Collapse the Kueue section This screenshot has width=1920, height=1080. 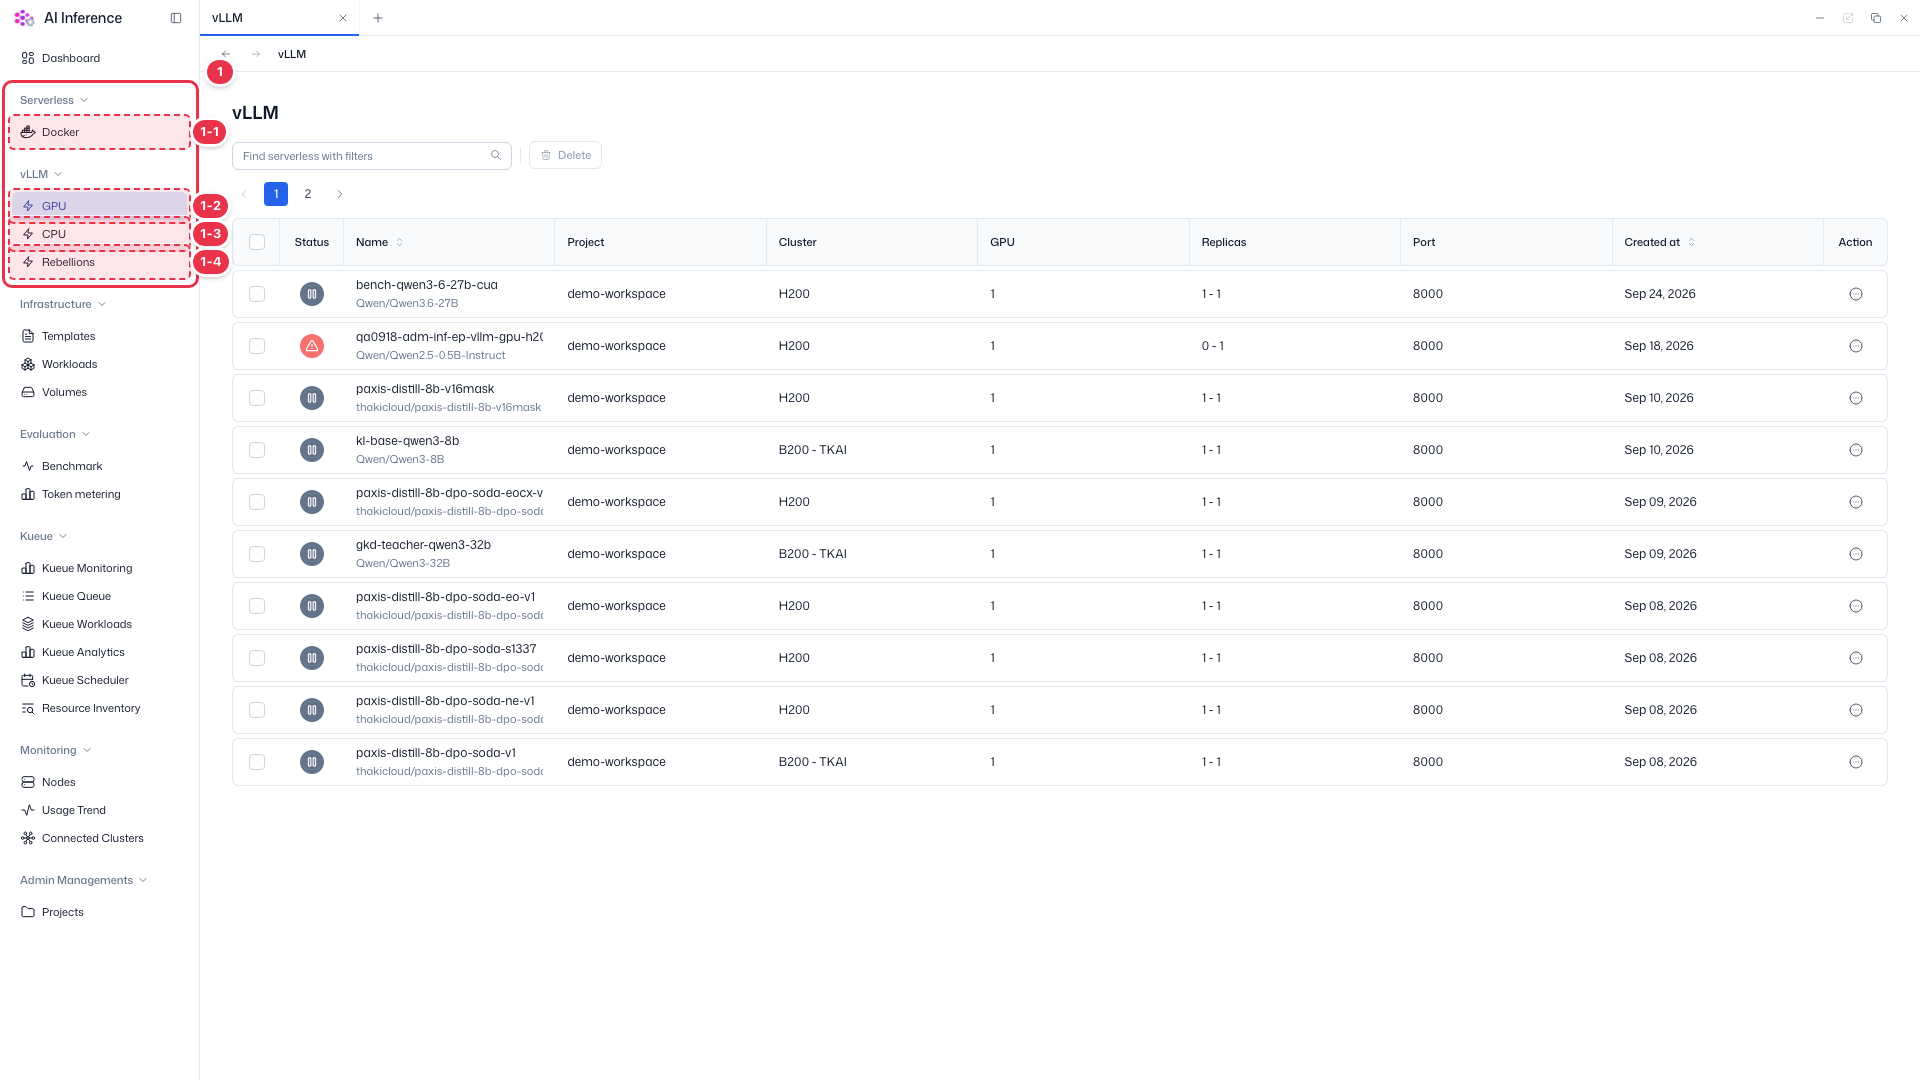[44, 536]
